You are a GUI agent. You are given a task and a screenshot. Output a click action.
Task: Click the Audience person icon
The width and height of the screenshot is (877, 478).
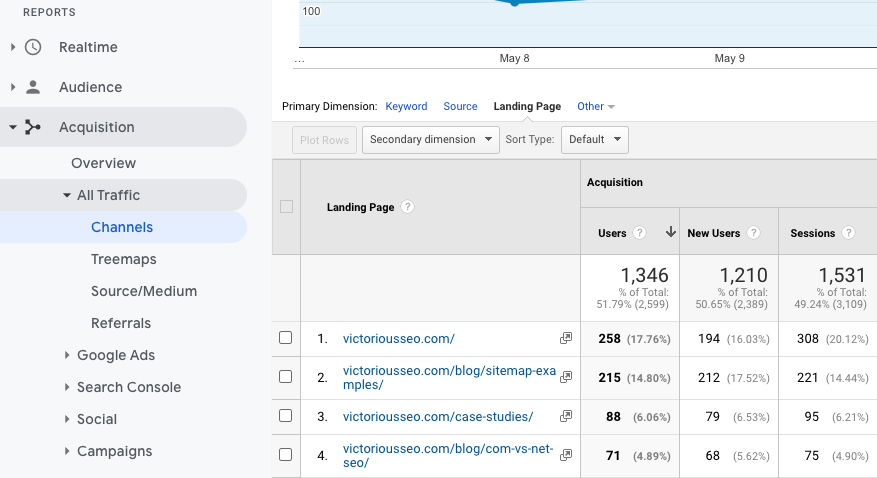pos(33,87)
